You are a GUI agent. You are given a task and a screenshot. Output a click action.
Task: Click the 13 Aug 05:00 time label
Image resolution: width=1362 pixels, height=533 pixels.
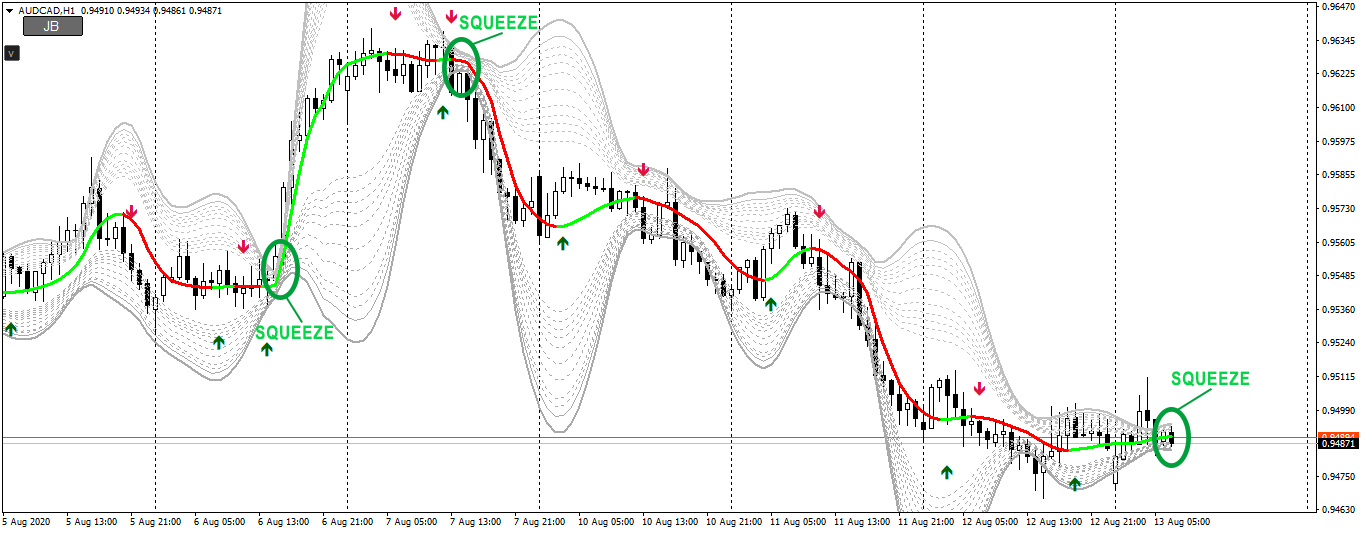tap(1182, 522)
